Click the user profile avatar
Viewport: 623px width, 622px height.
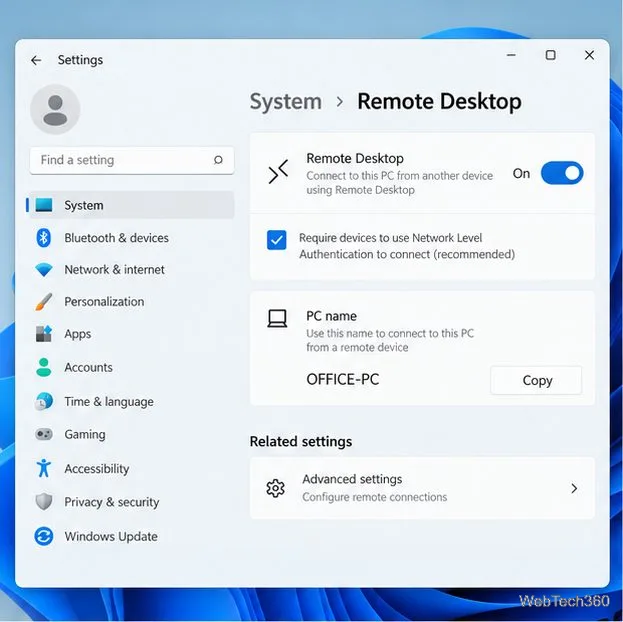(55, 109)
